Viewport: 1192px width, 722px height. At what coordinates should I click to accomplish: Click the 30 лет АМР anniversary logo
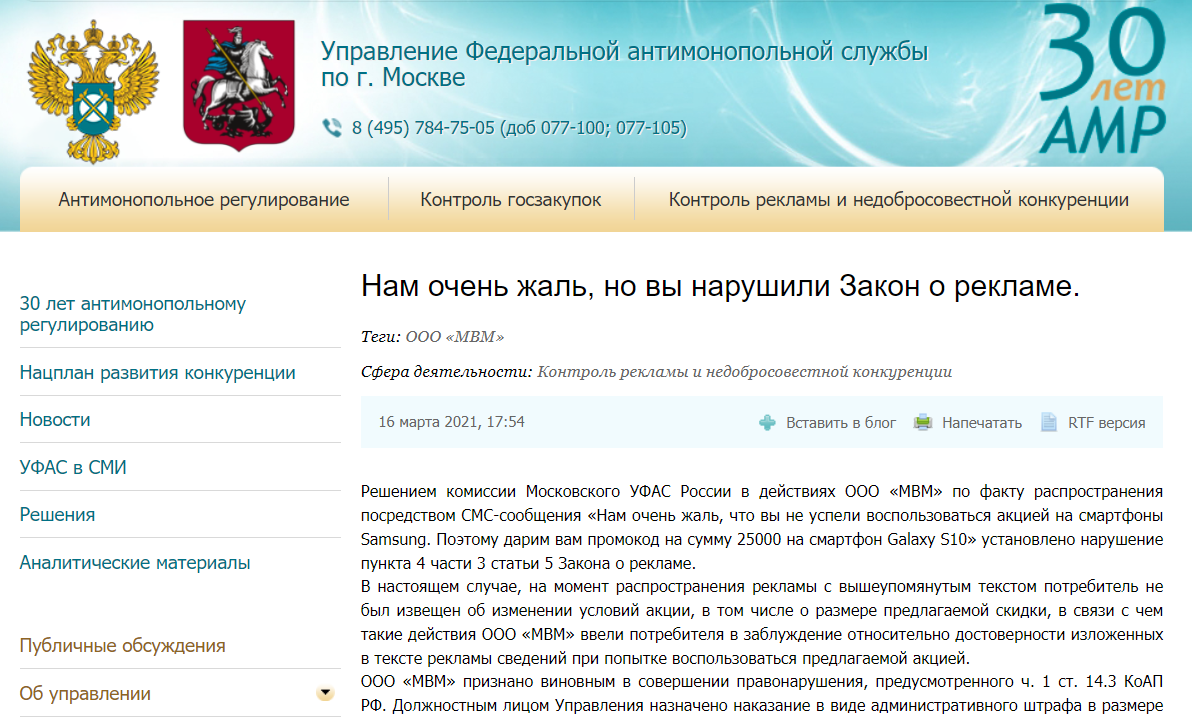pos(1102,79)
